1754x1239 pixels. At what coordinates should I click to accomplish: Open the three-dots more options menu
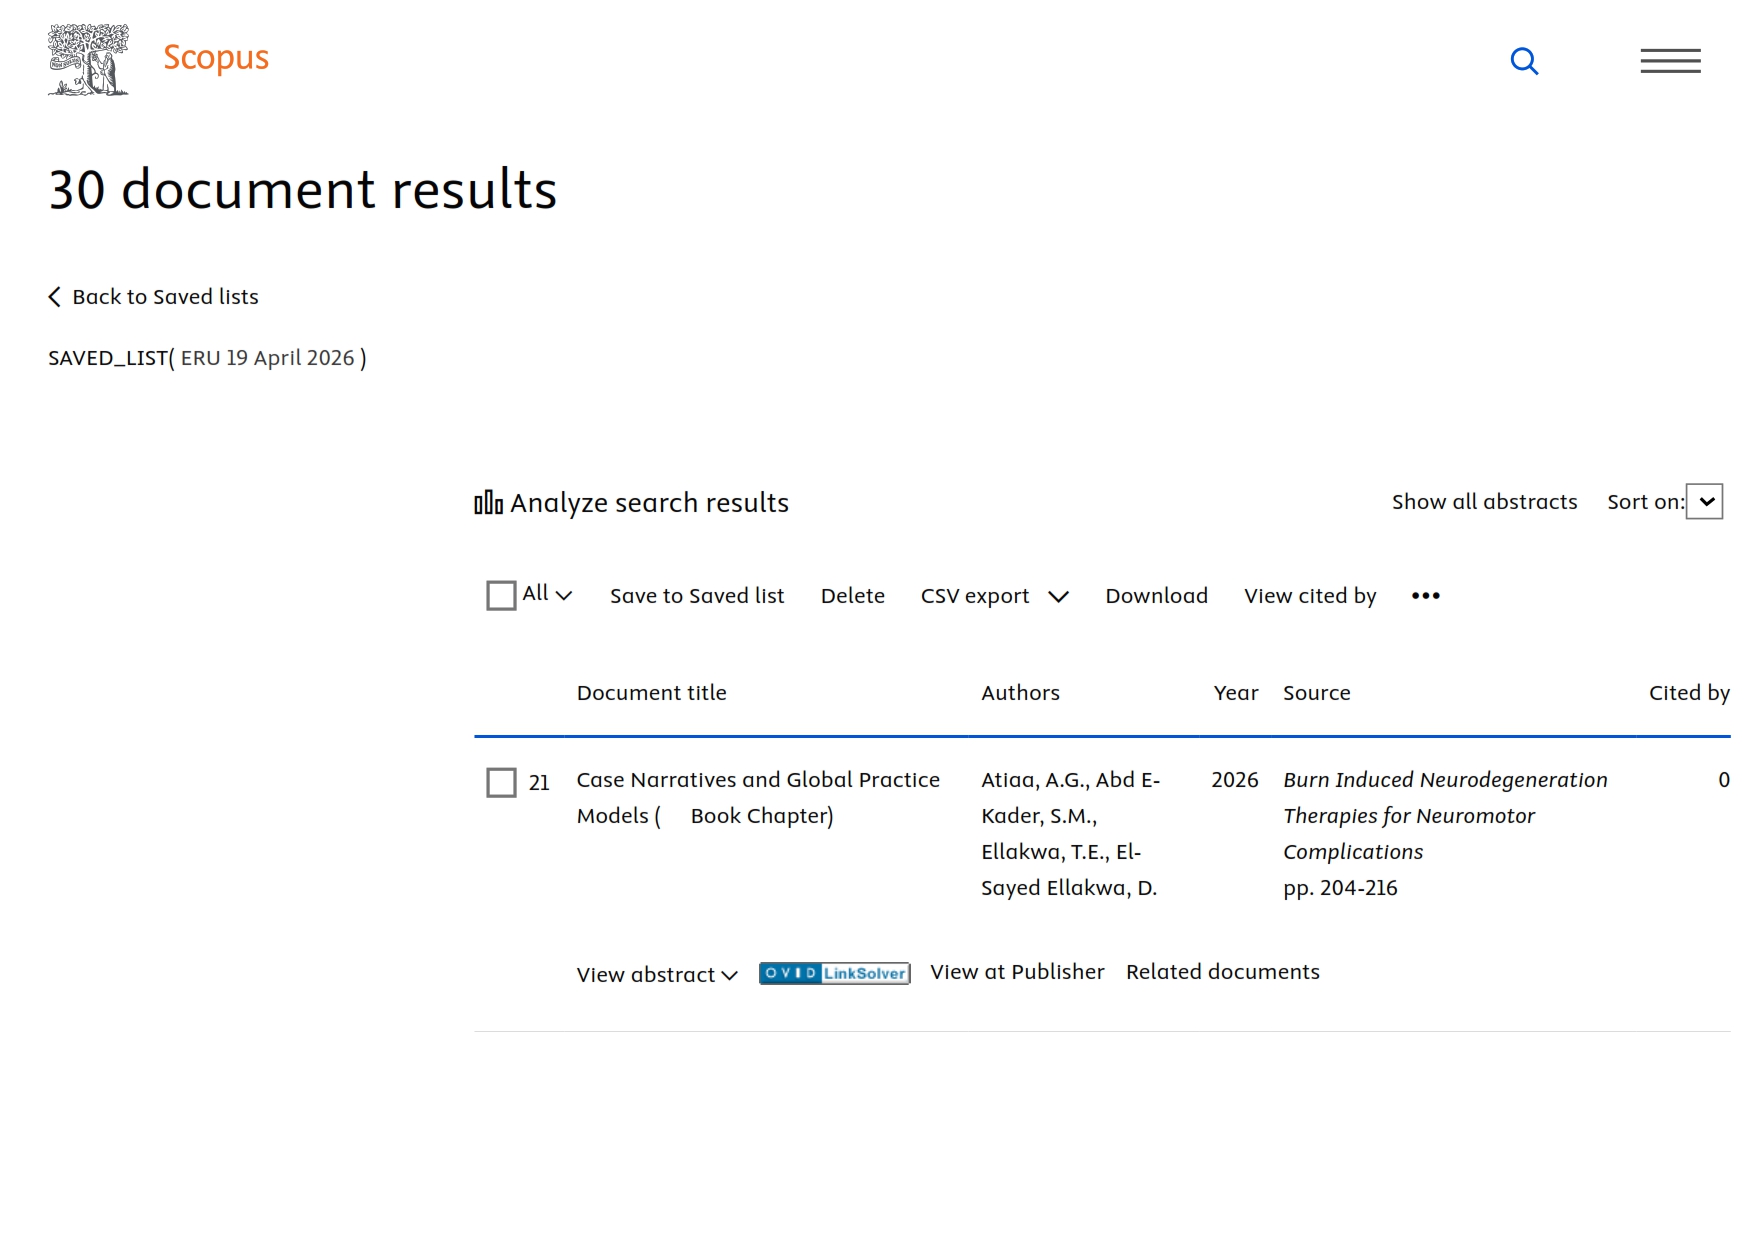1425,596
